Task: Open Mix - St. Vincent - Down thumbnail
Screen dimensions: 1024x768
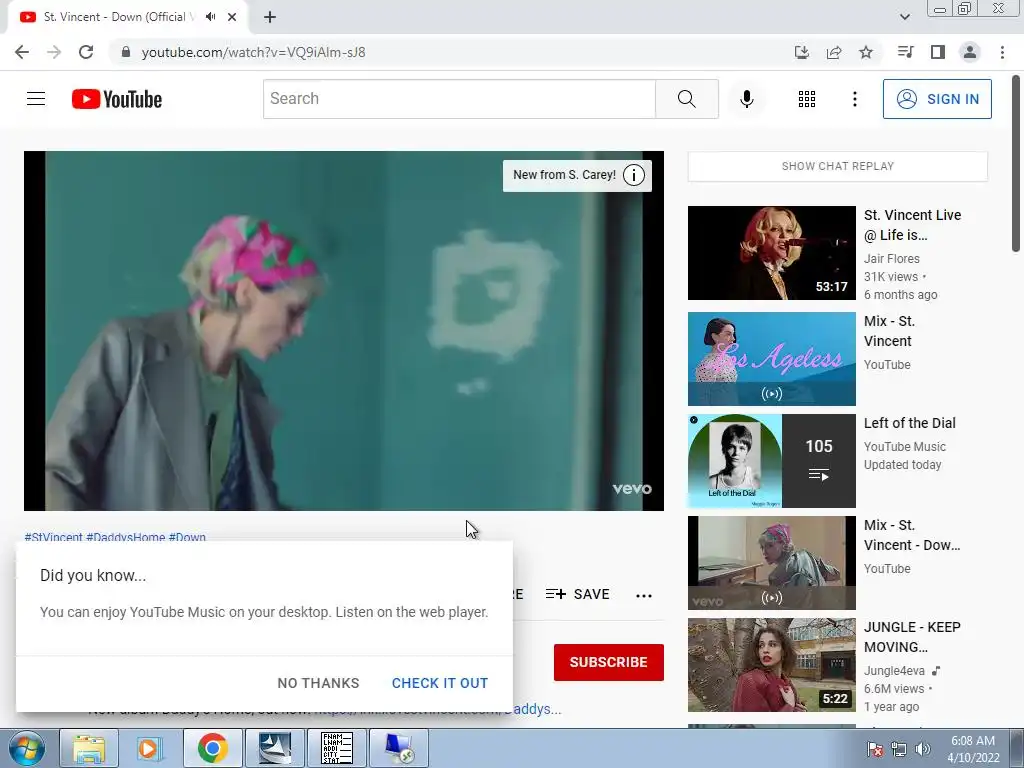Action: (x=771, y=562)
